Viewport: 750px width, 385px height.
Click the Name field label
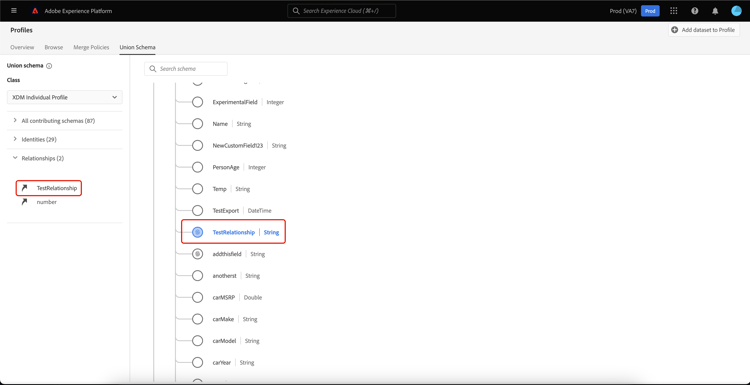tap(220, 124)
